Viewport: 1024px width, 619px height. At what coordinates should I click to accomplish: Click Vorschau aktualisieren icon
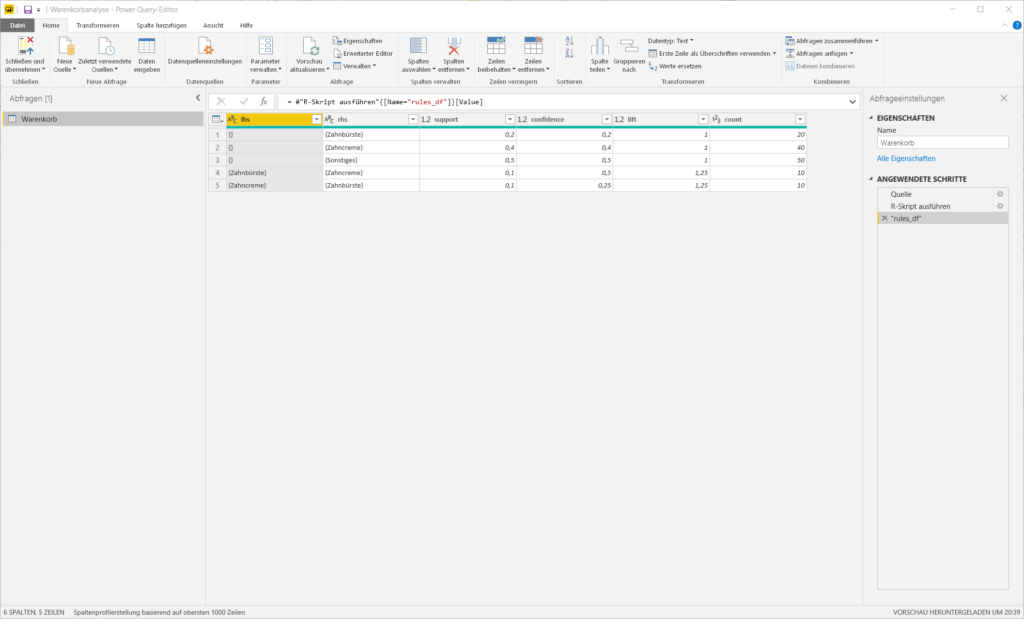tap(310, 46)
